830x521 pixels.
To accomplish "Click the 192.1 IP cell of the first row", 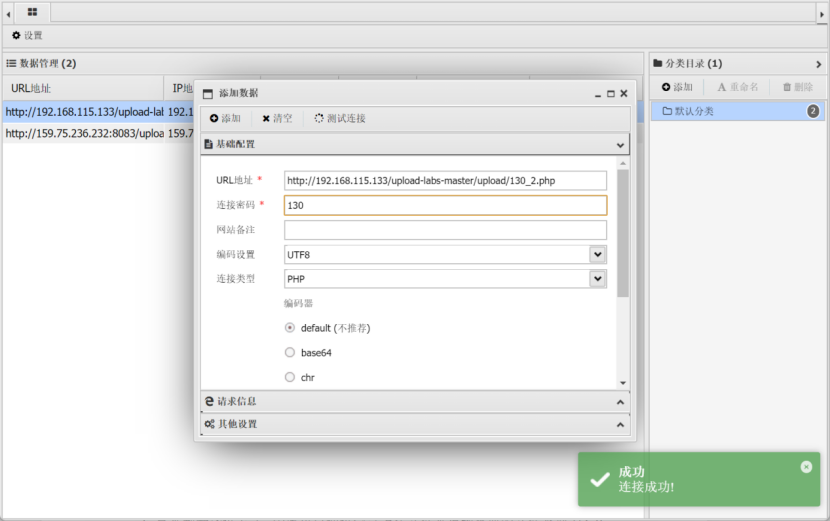I will click(x=181, y=112).
